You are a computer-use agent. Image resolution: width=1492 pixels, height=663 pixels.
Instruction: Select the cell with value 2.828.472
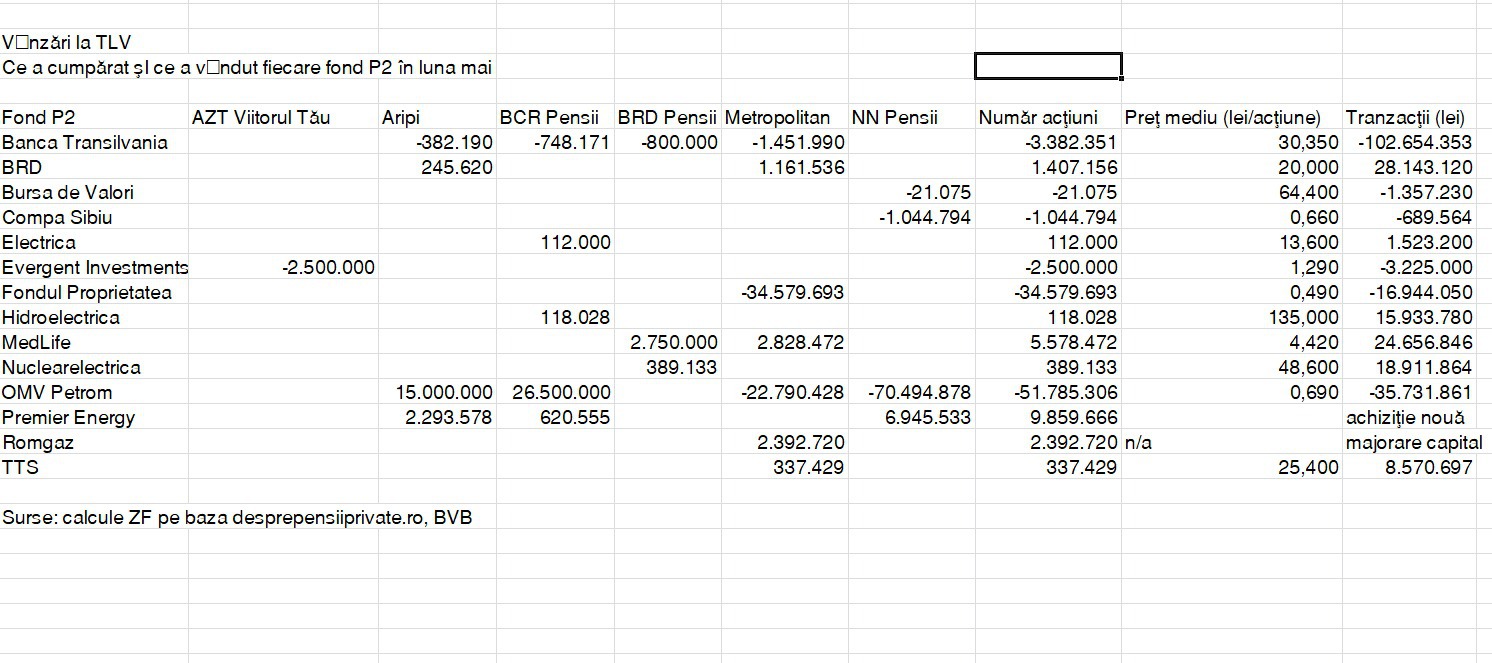(x=801, y=342)
